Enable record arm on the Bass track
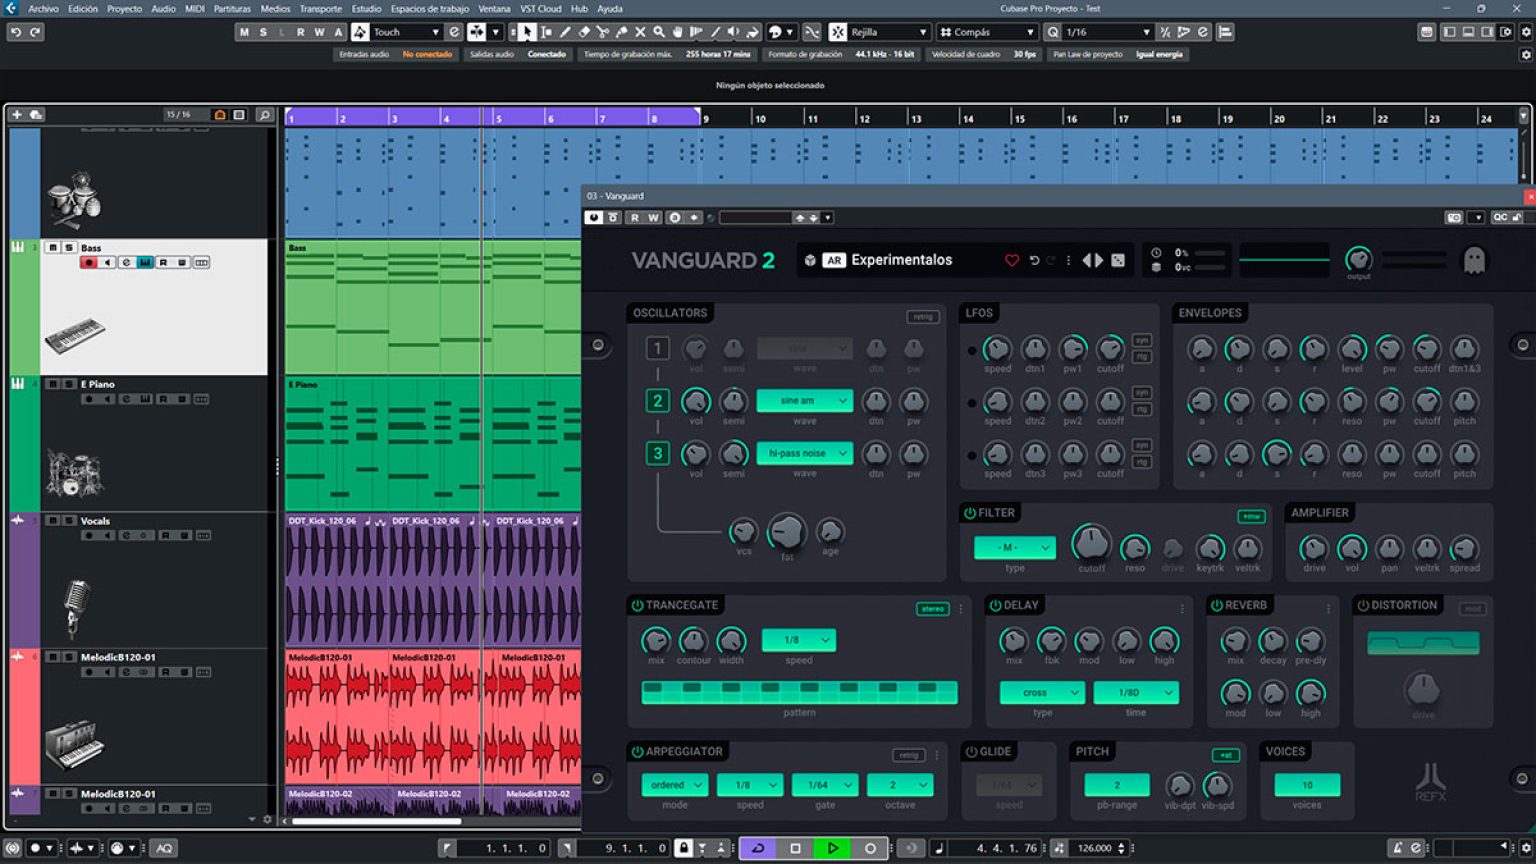This screenshot has width=1536, height=864. pos(89,263)
